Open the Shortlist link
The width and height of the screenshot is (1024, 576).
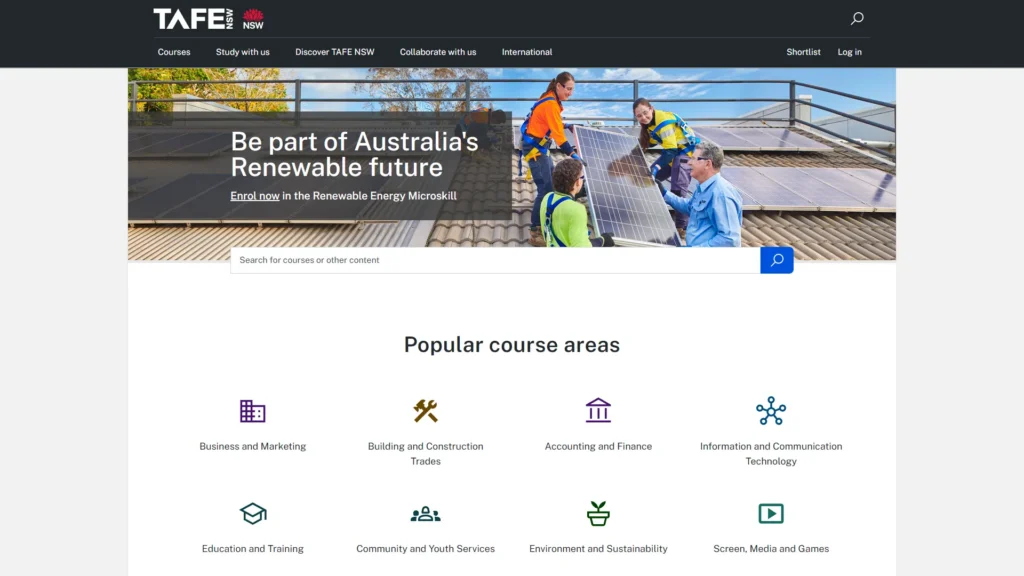click(803, 52)
